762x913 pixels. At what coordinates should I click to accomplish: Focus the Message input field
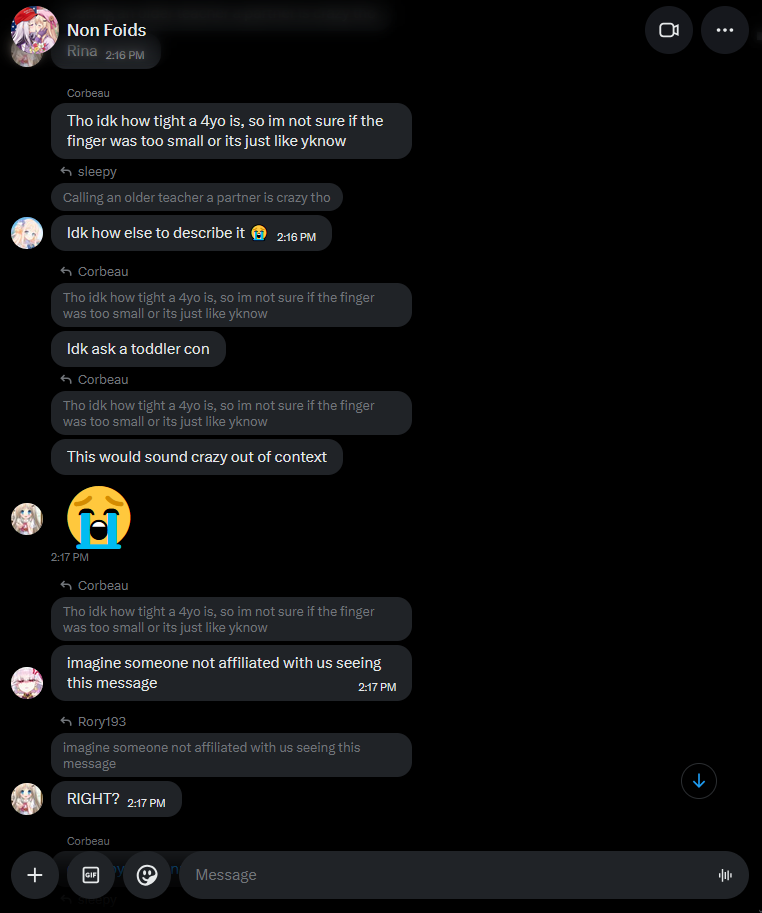(448, 875)
